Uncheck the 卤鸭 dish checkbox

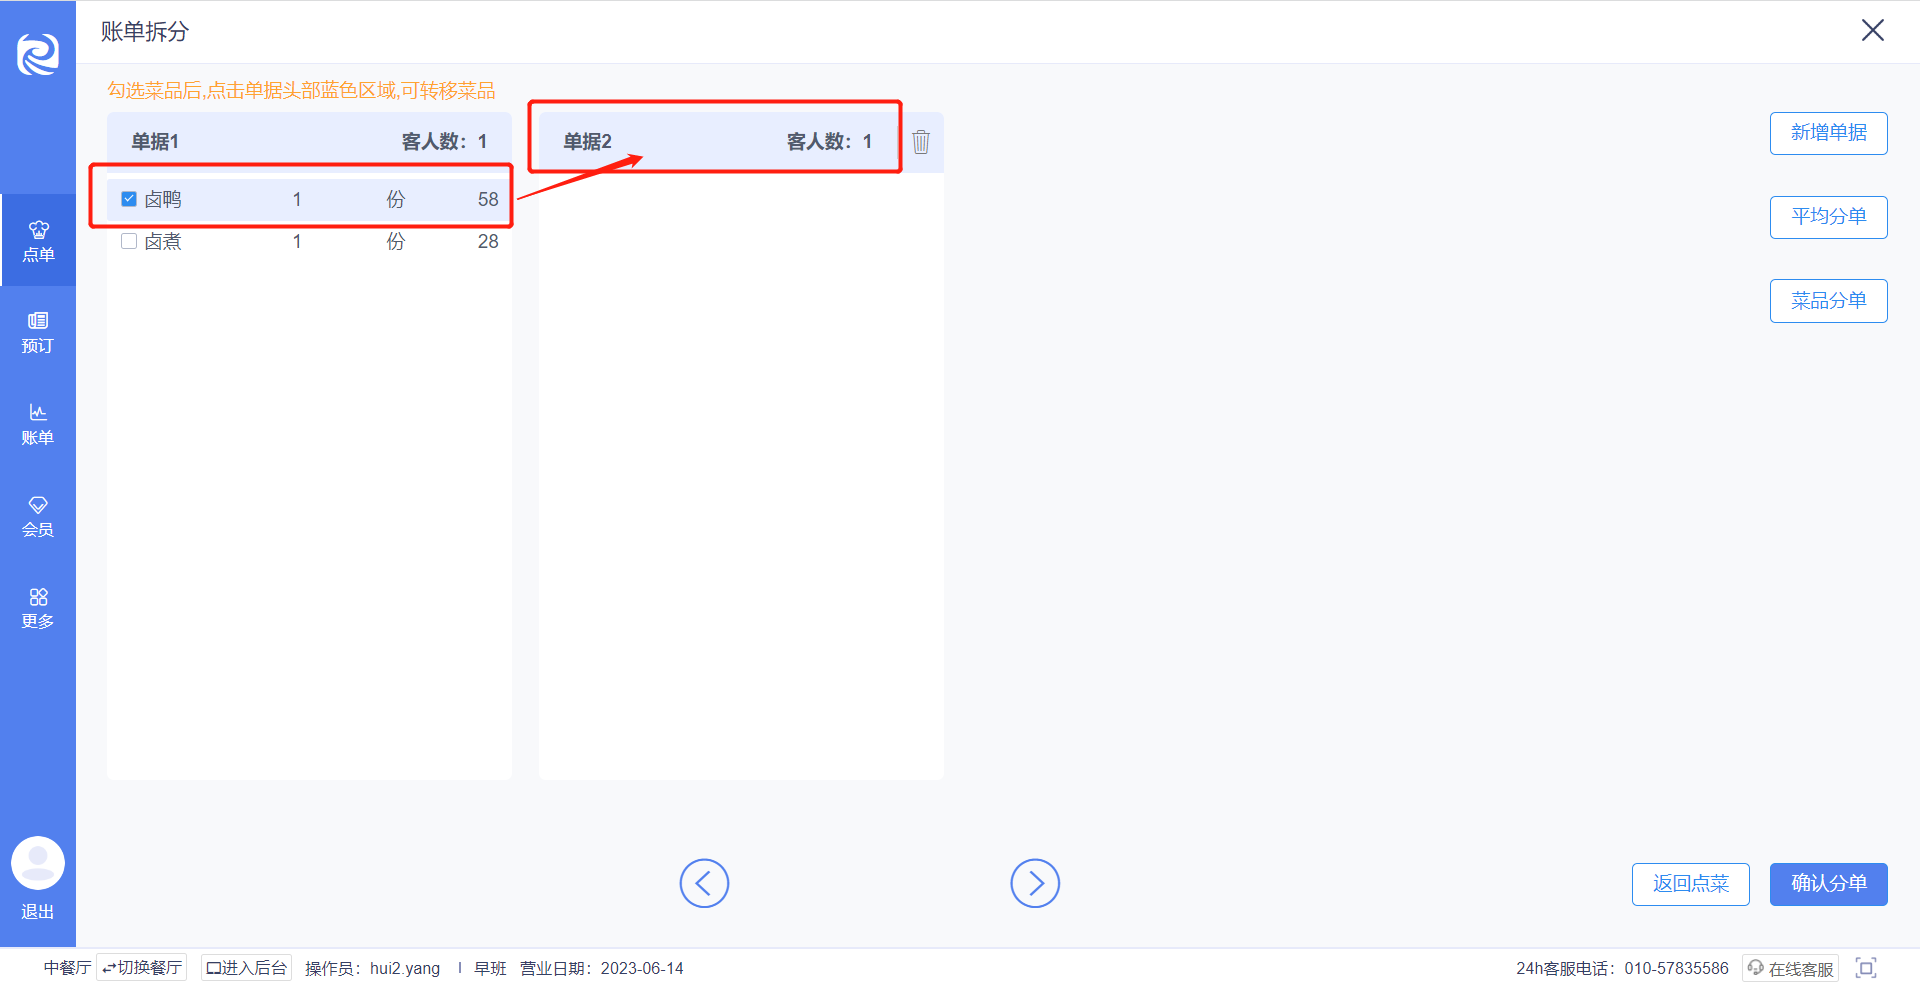coord(129,199)
